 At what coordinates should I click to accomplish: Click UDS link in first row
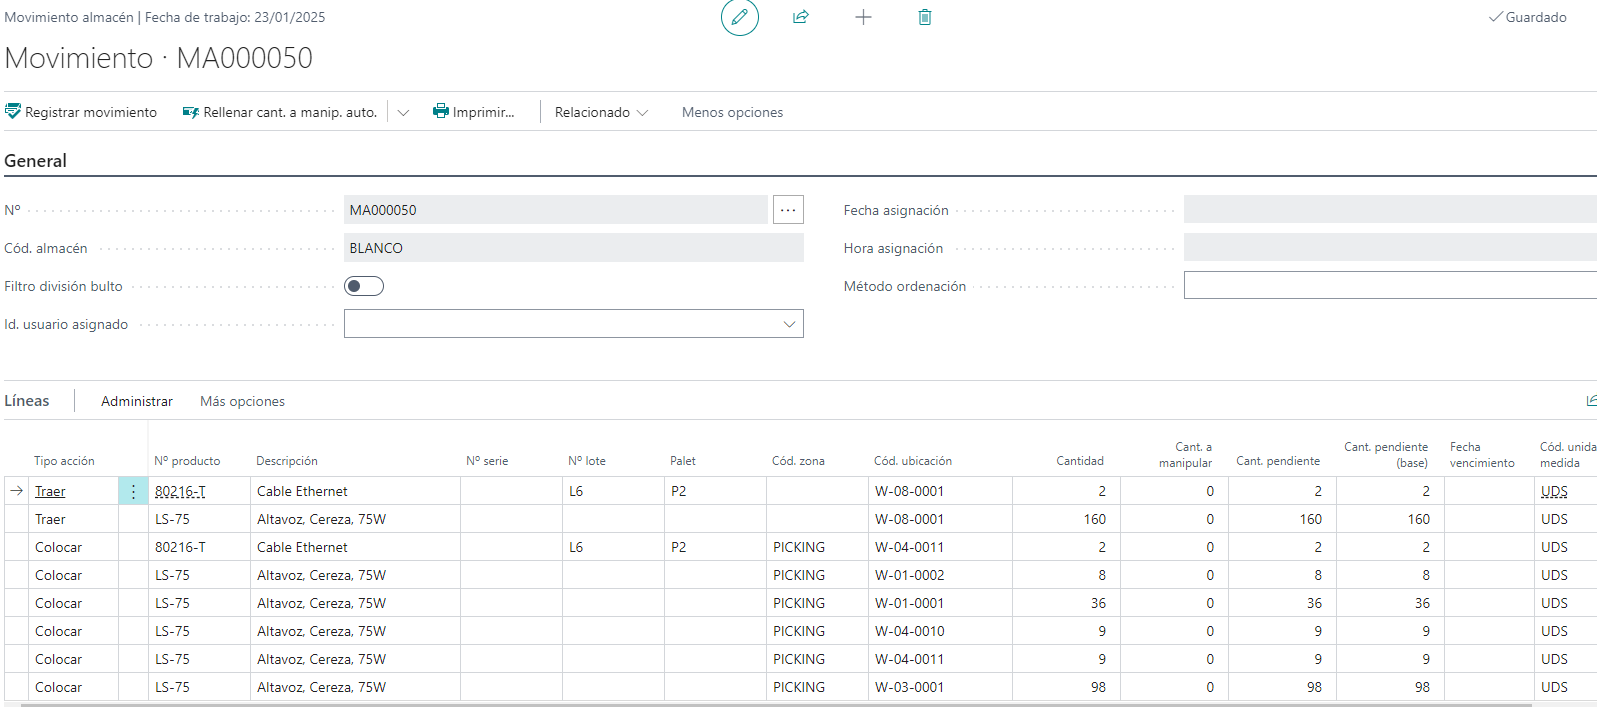(1554, 491)
